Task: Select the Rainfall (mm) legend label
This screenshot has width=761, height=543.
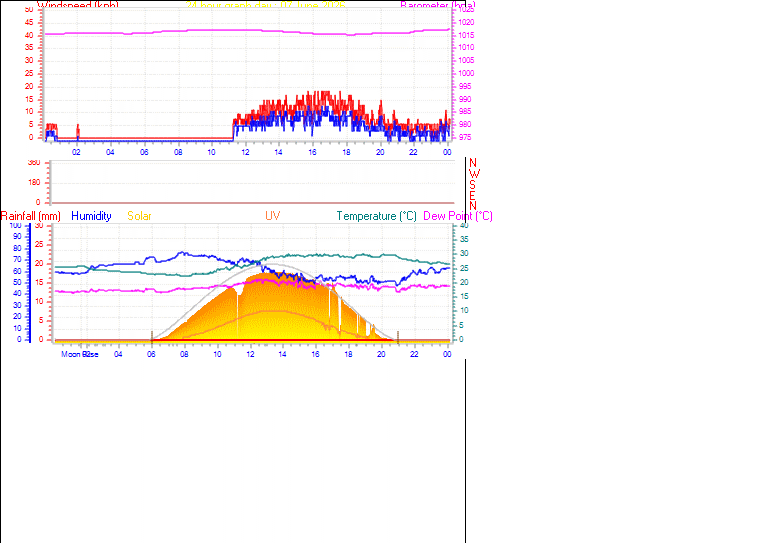Action: click(x=31, y=216)
